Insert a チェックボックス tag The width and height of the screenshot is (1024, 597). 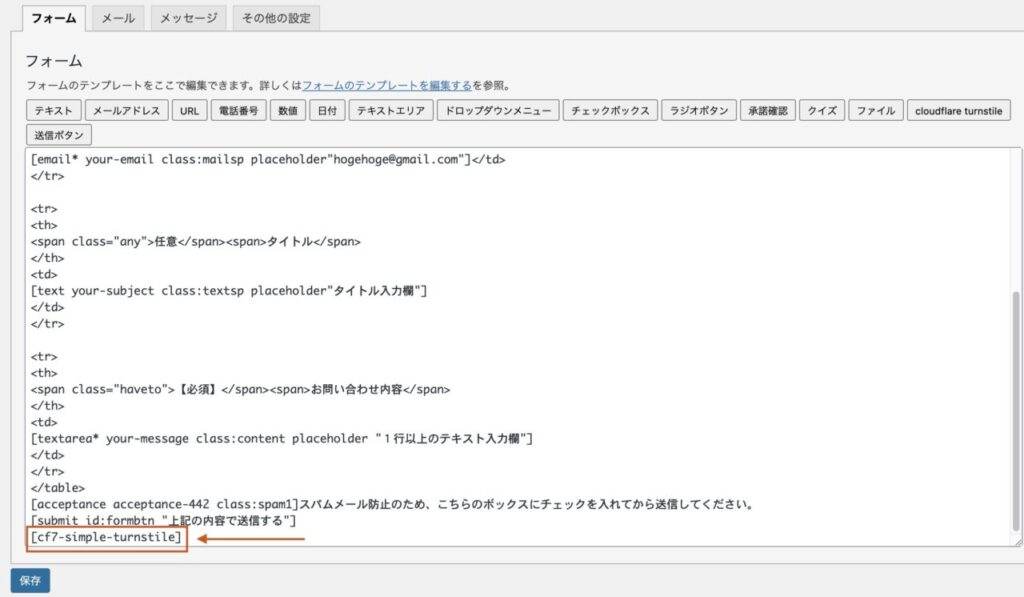pos(611,110)
